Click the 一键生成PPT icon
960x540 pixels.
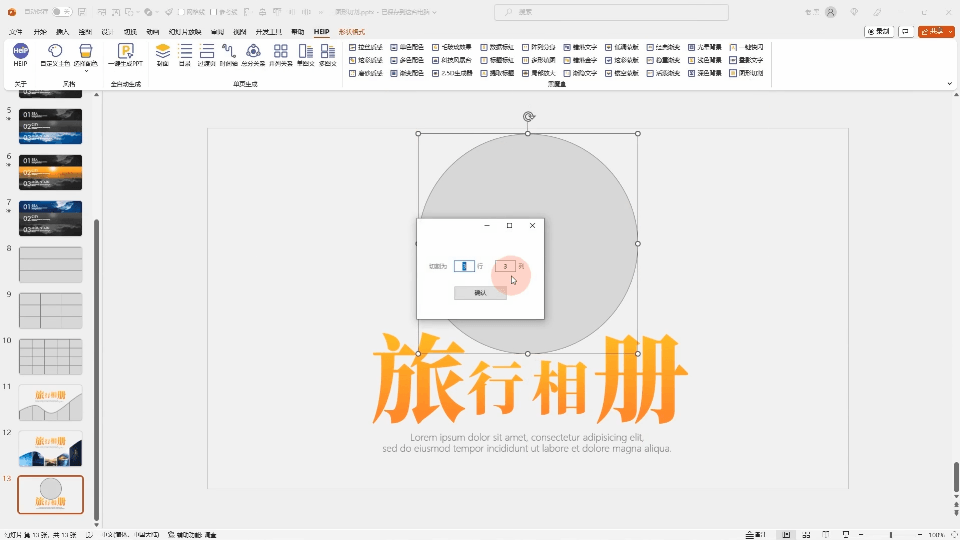pos(126,51)
